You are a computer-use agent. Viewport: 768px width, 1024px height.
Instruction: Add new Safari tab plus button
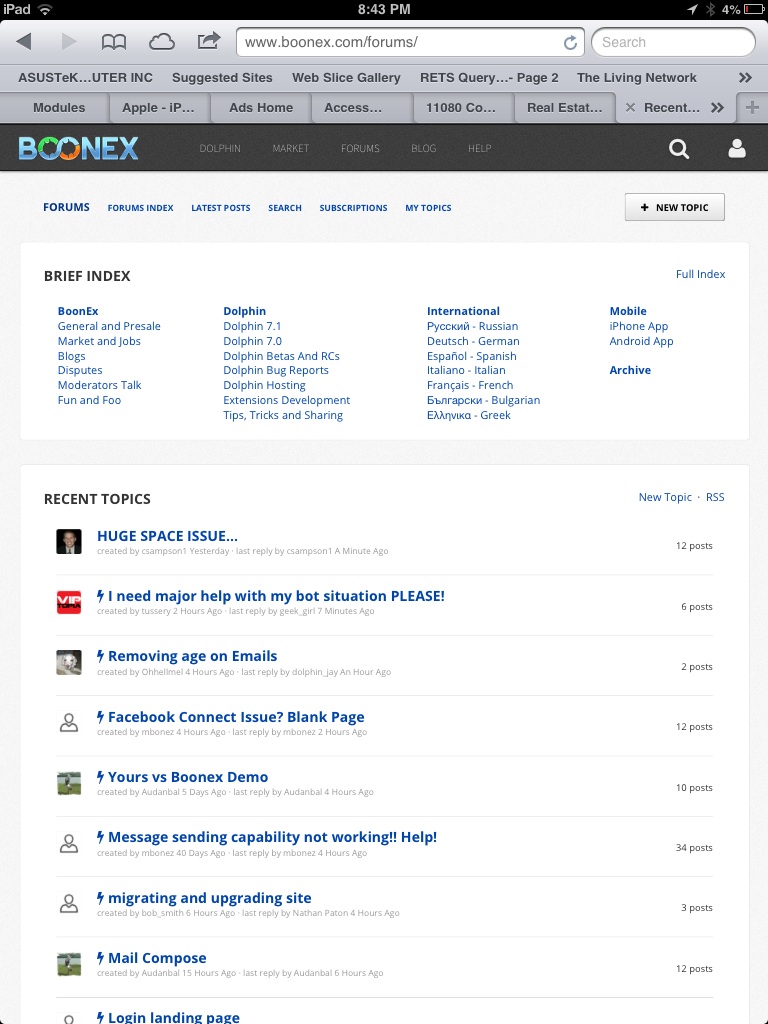click(x=752, y=108)
